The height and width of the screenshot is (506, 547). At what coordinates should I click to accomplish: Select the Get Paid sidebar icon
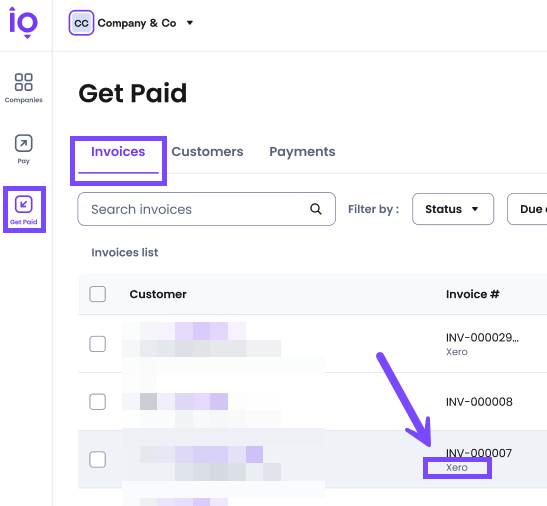point(23,210)
